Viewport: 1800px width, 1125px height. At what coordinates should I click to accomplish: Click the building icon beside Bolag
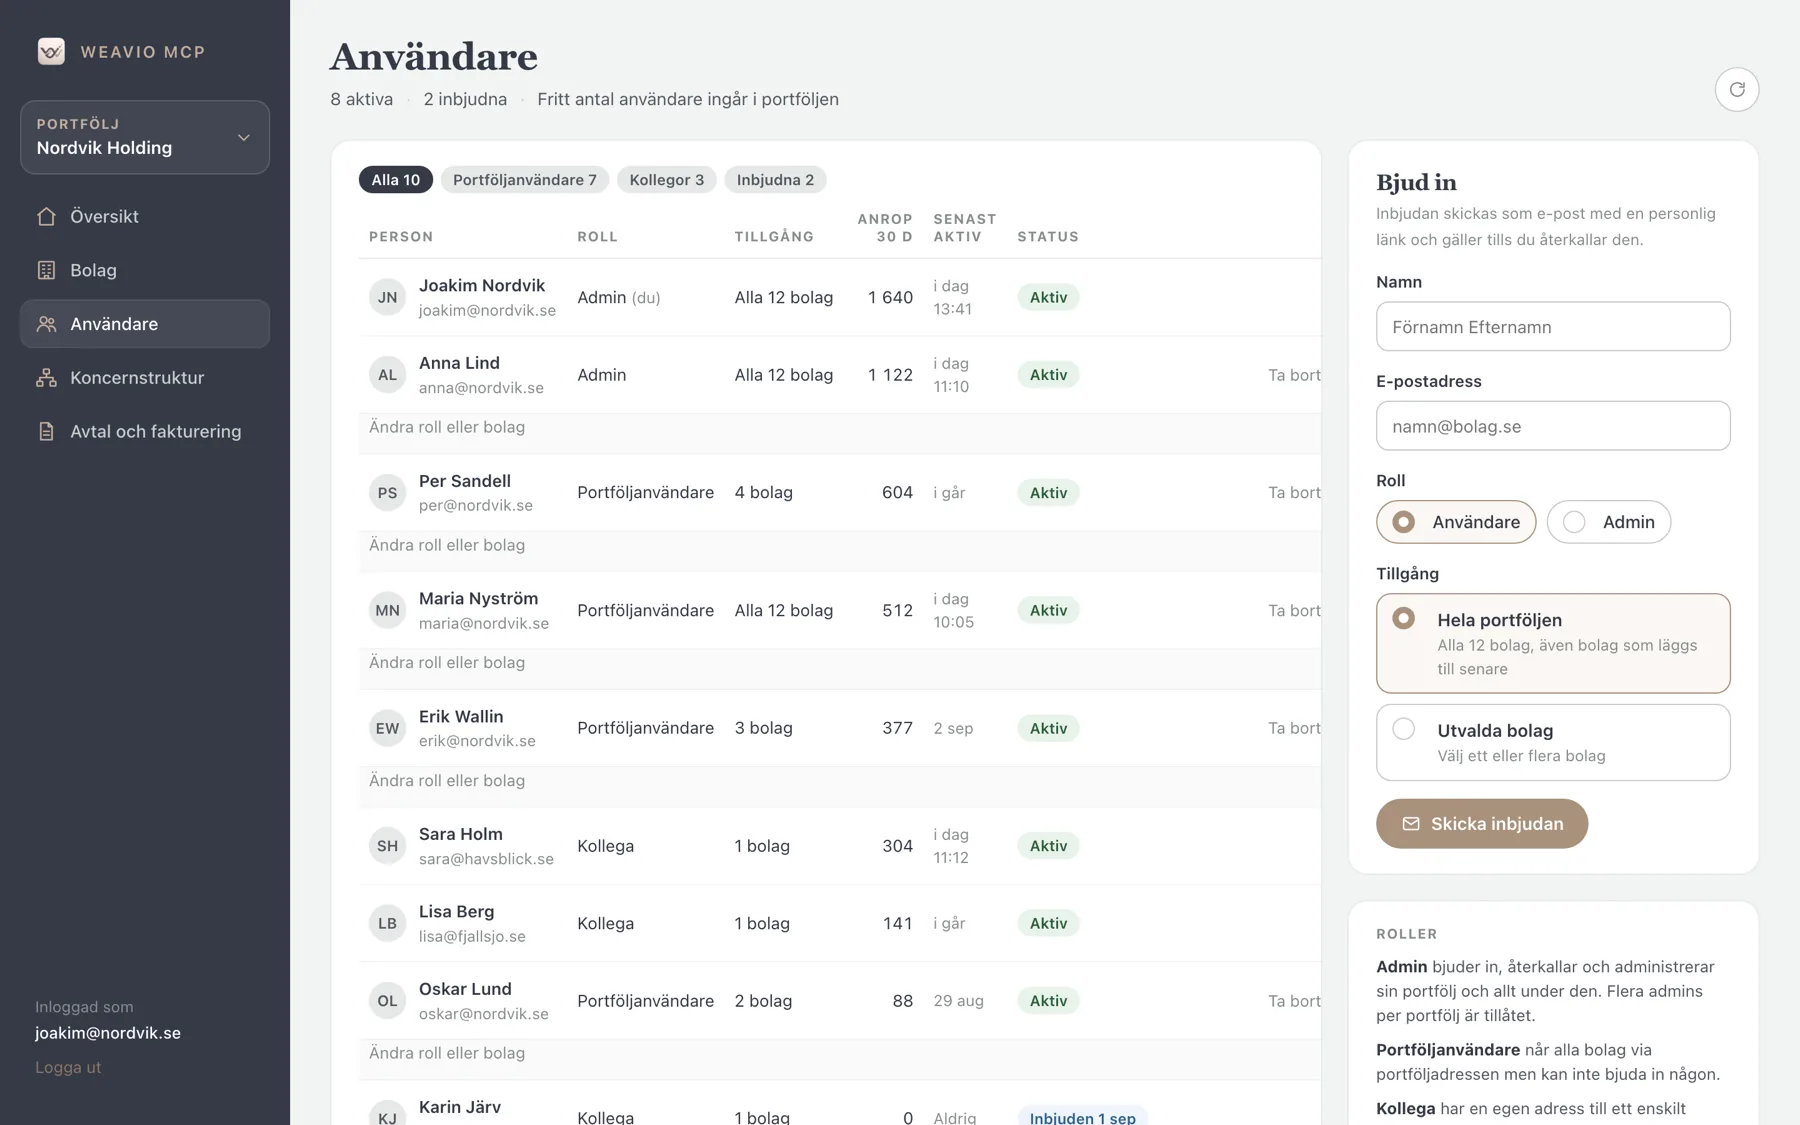(46, 270)
